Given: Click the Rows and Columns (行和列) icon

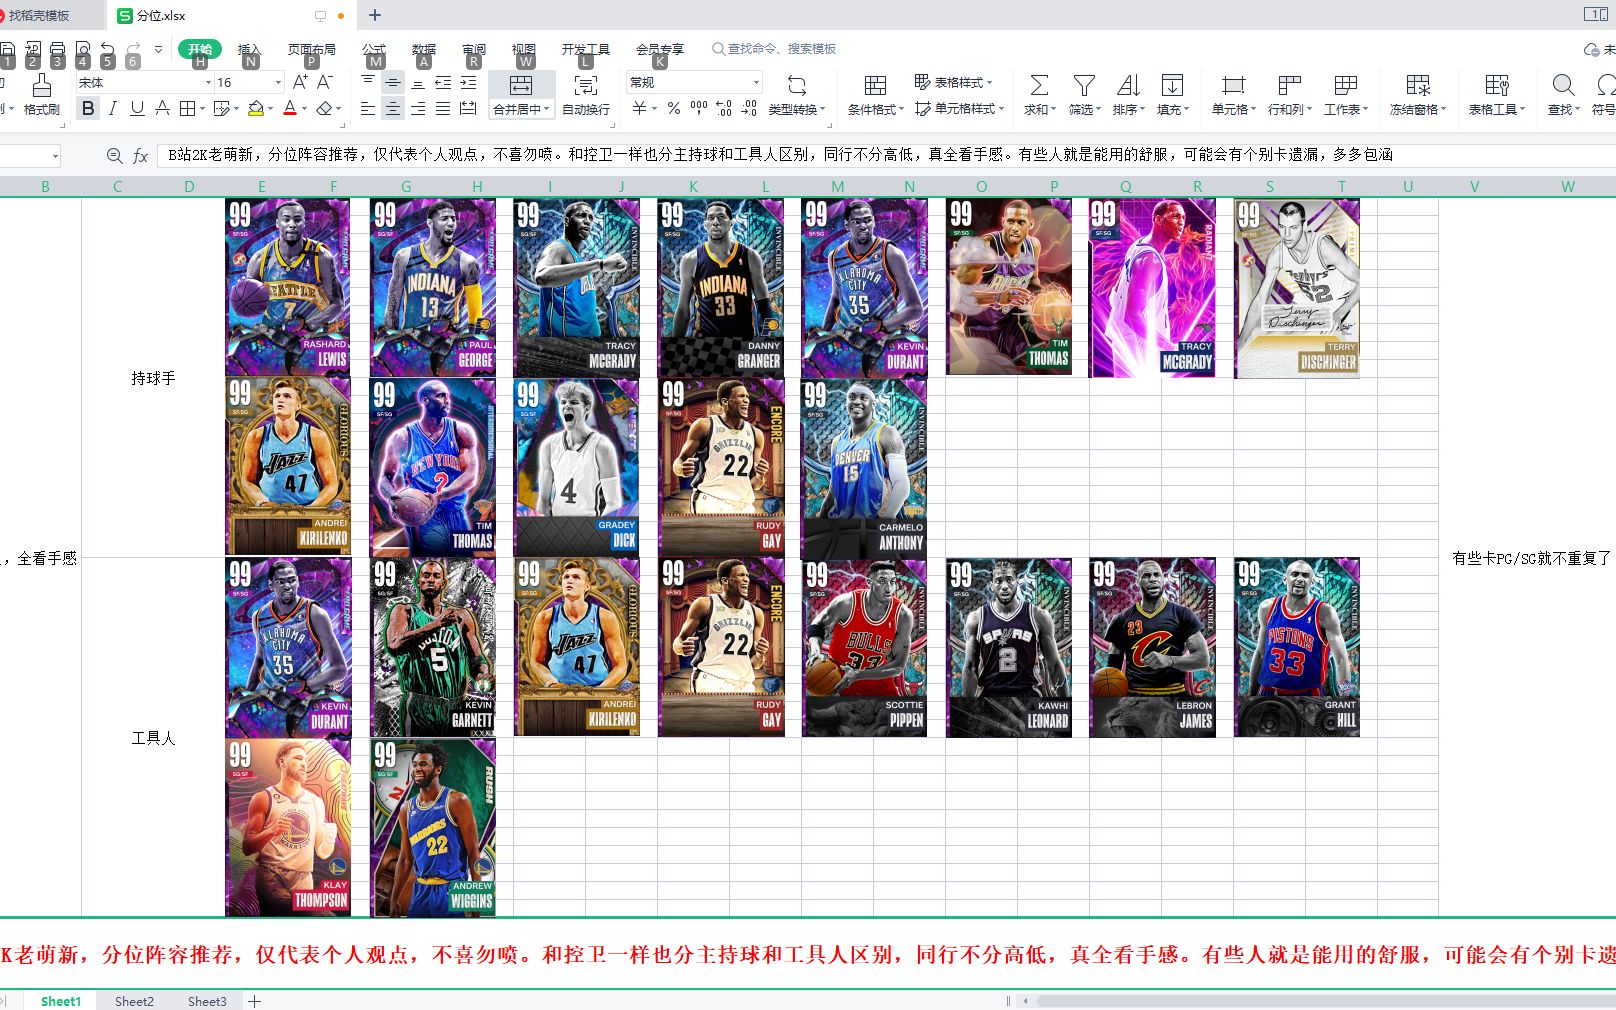Looking at the screenshot, I should pyautogui.click(x=1289, y=86).
